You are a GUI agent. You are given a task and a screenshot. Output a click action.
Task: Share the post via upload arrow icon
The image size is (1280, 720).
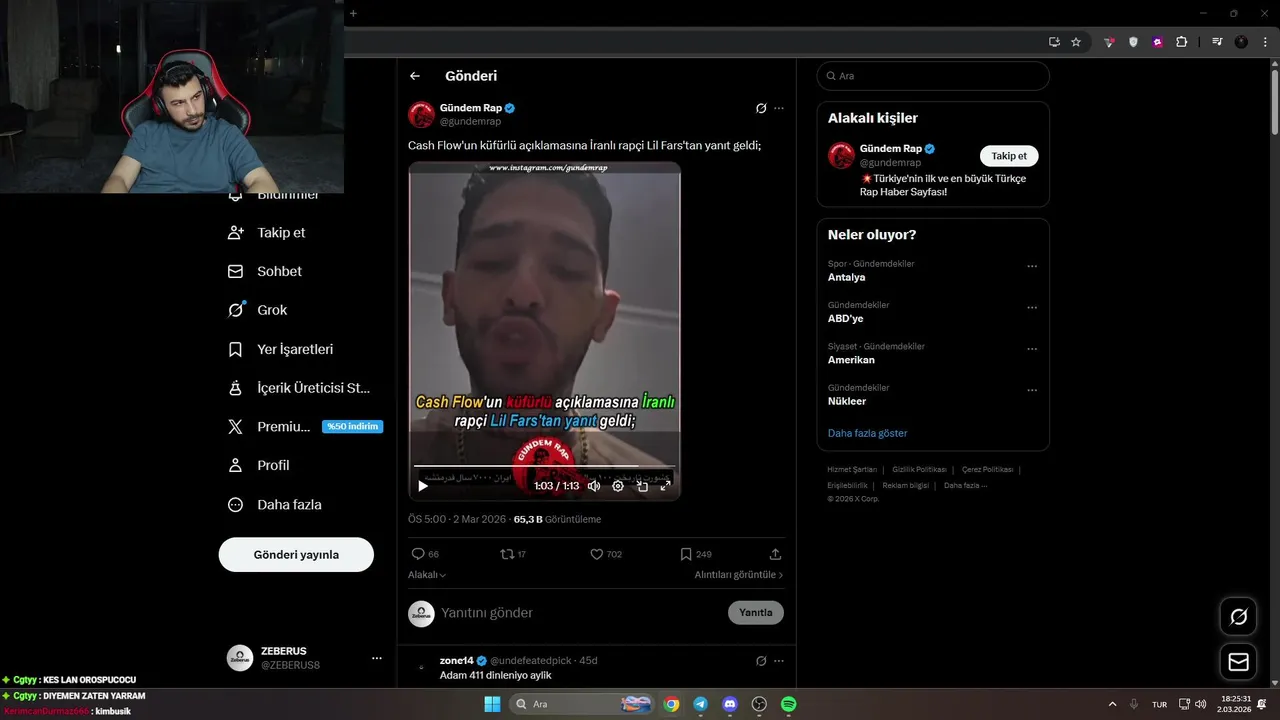(775, 554)
